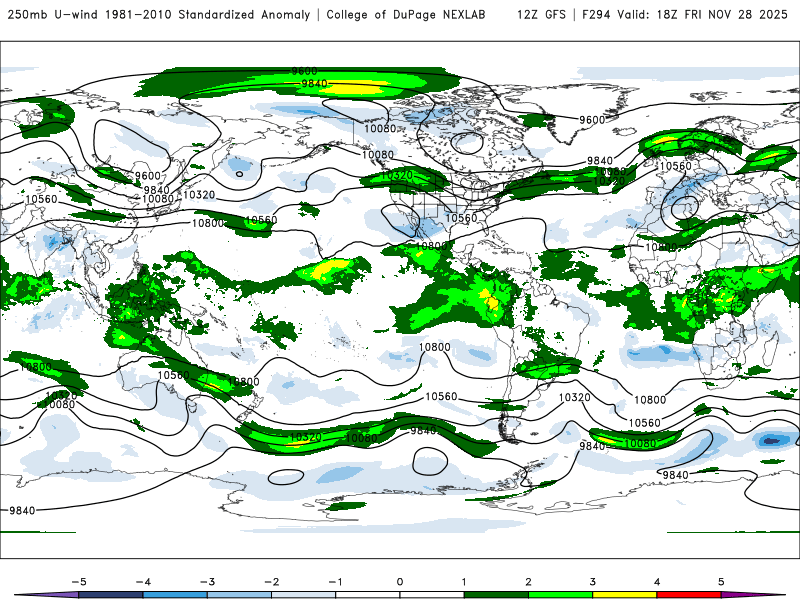Click 'Valid: 18Z FRI NOV 28 2025' text
This screenshot has height=600, width=800.
pyautogui.click(x=703, y=14)
